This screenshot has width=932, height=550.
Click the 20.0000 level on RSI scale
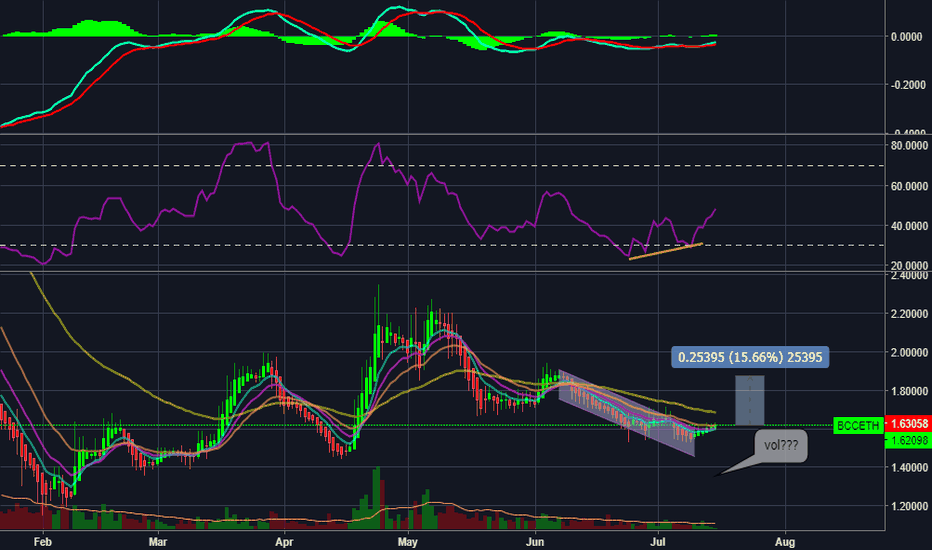[909, 265]
